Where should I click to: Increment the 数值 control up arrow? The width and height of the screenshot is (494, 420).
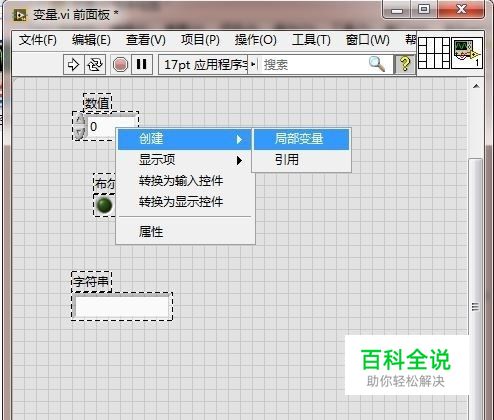pos(79,120)
